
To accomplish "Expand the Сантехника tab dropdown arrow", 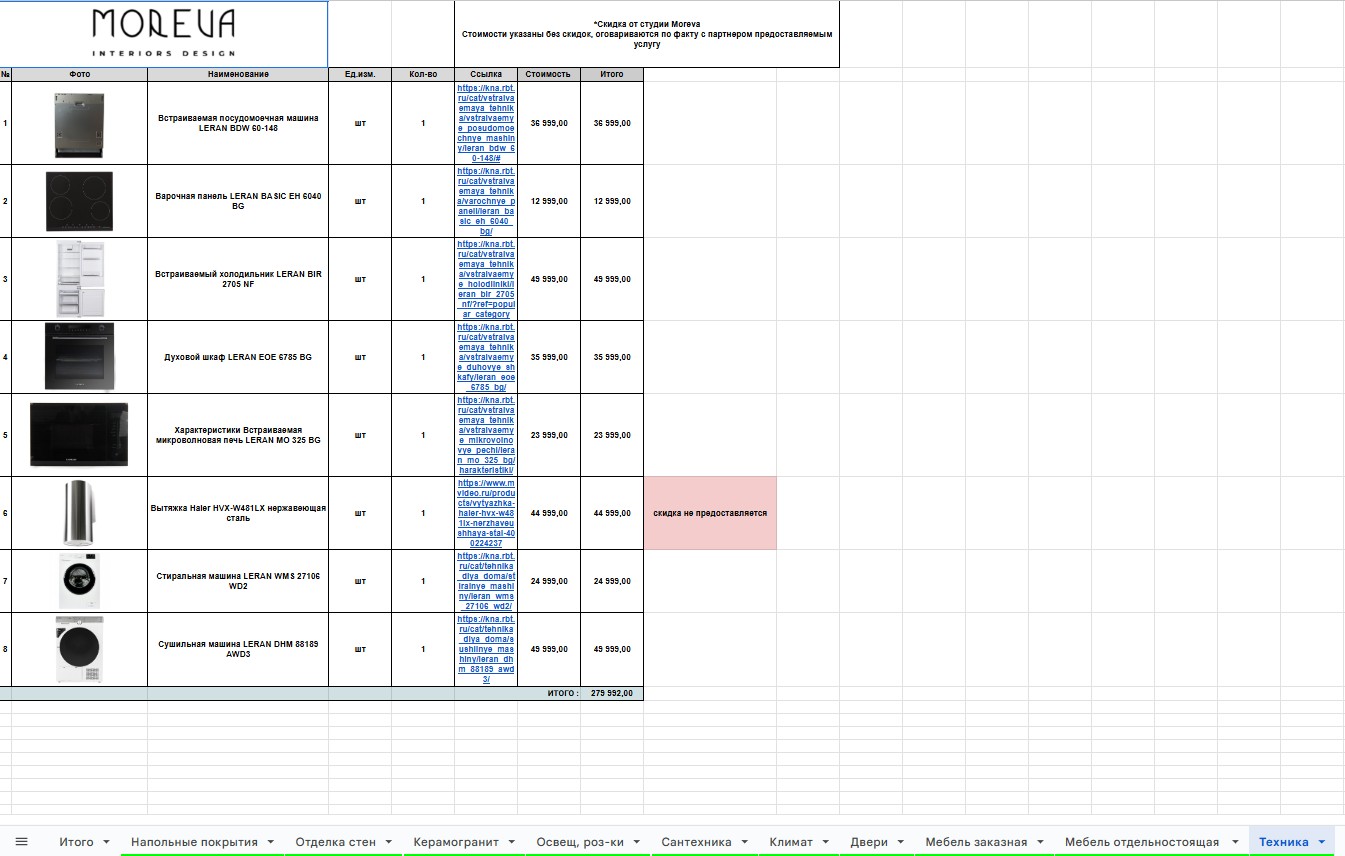I will (744, 842).
